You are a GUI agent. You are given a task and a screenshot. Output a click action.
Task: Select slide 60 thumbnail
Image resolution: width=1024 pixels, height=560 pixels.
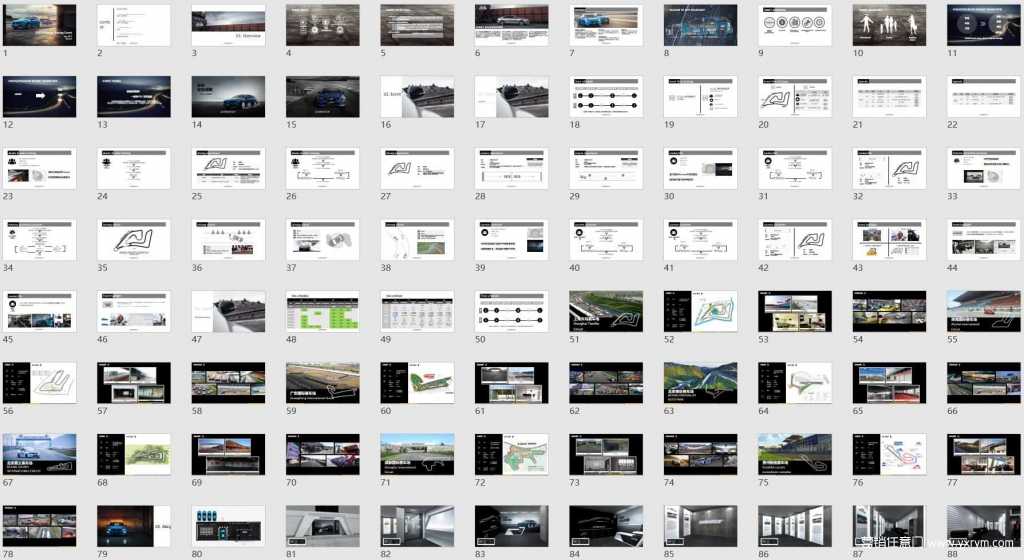pos(417,383)
